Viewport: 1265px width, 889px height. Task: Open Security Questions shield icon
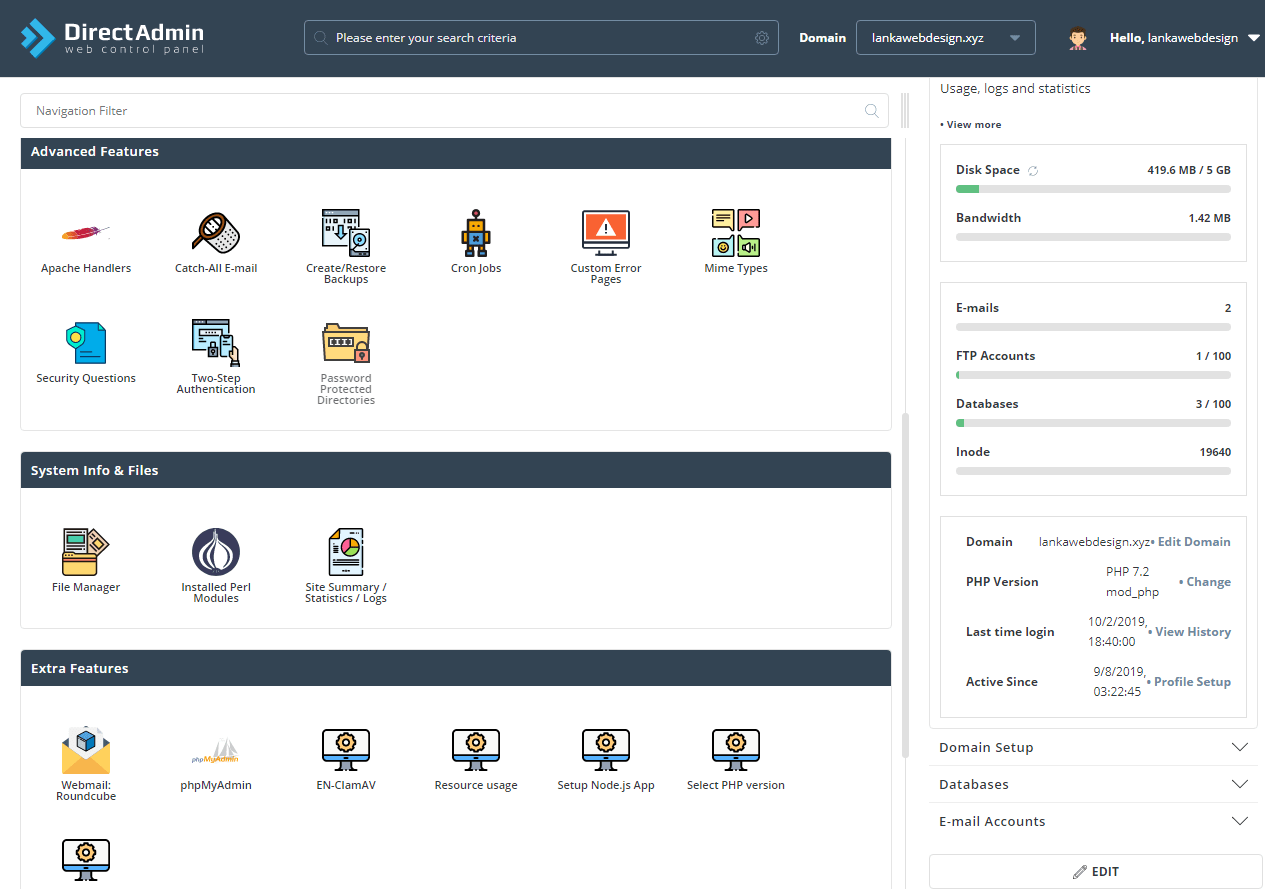(x=86, y=343)
